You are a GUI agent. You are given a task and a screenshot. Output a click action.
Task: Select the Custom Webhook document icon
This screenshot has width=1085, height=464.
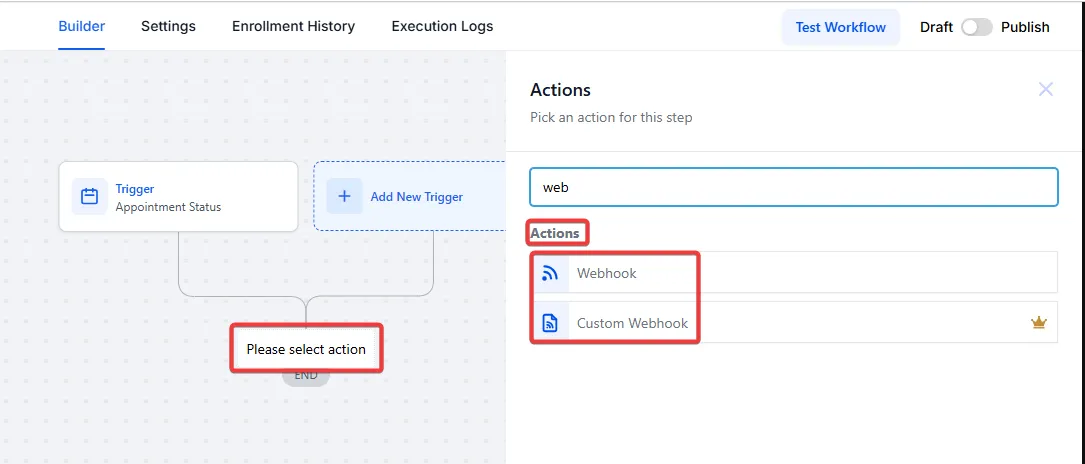coord(550,323)
